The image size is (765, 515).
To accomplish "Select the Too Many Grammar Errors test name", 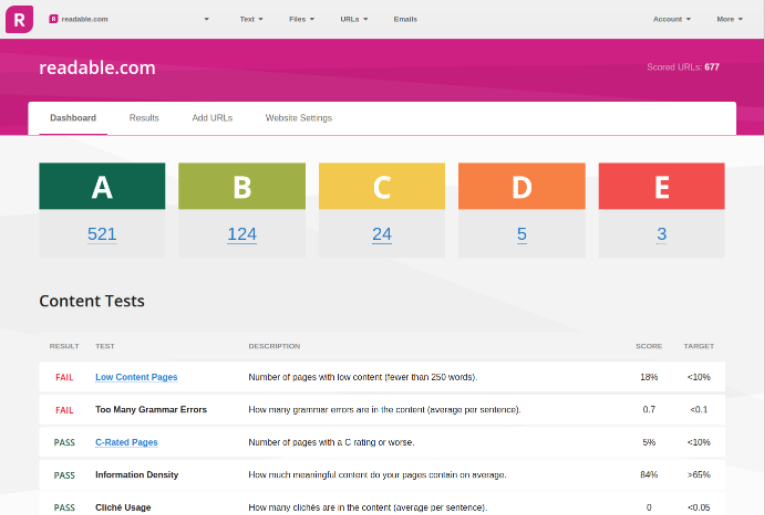I will pyautogui.click(x=151, y=410).
